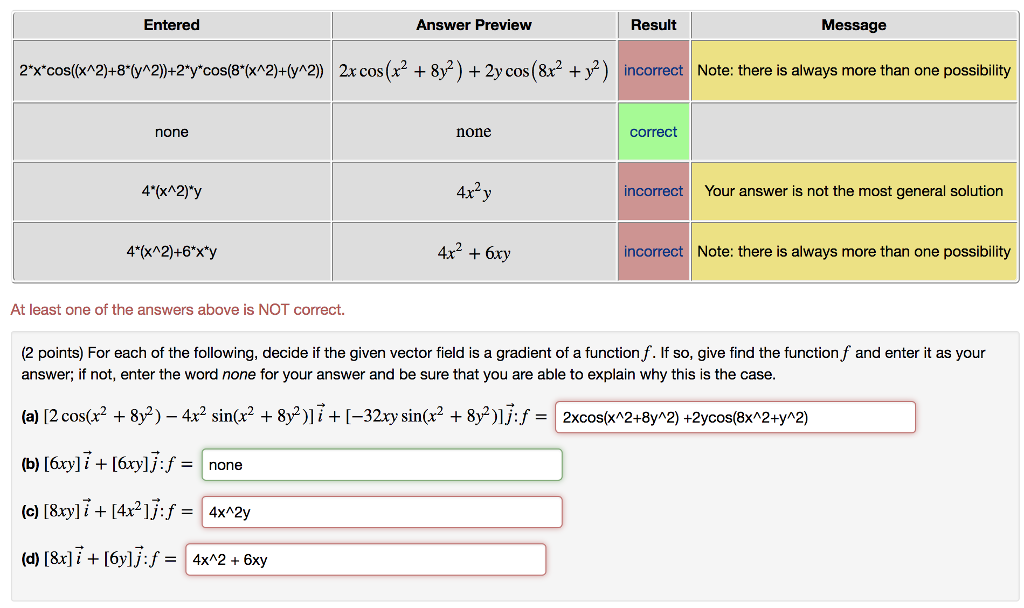Click the 'none' entry in the Entered column
1024x608 pixels.
click(x=171, y=131)
